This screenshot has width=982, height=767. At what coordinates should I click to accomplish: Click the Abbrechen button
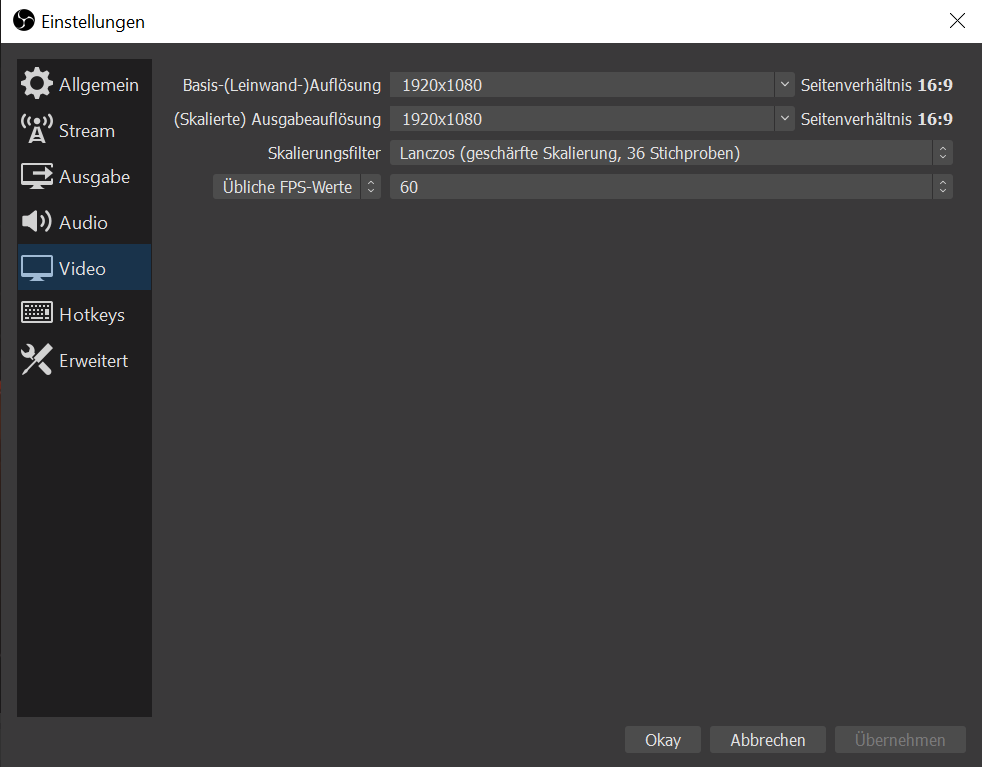pyautogui.click(x=767, y=739)
